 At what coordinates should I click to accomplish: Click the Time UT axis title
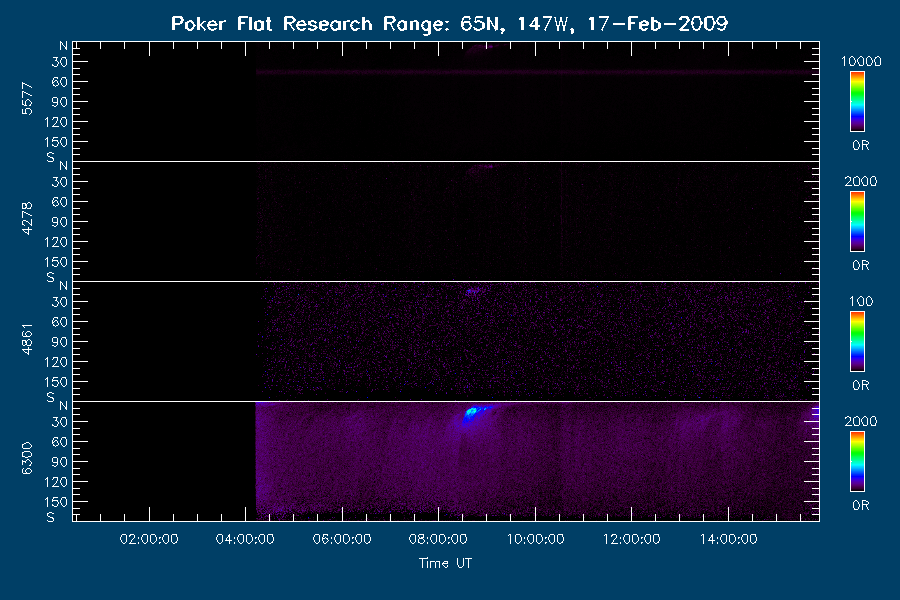445,563
